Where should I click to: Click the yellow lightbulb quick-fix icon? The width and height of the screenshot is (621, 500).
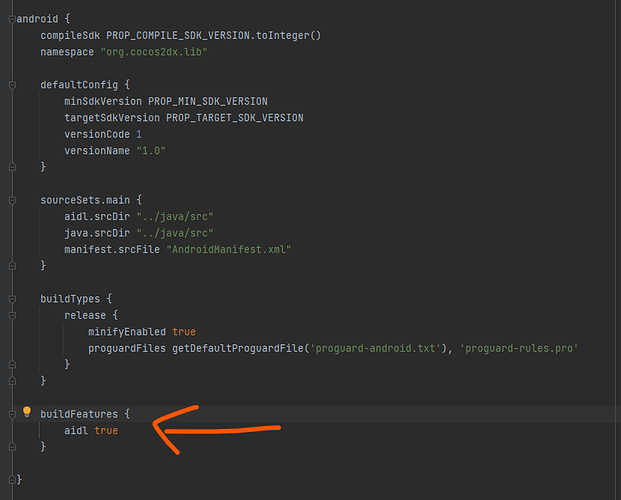point(27,412)
